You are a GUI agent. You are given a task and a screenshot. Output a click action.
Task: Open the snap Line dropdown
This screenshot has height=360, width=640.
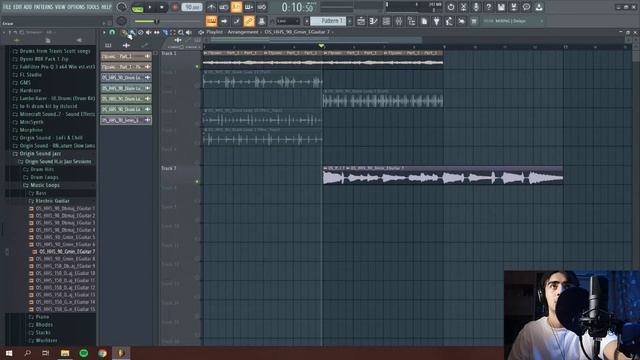point(287,21)
